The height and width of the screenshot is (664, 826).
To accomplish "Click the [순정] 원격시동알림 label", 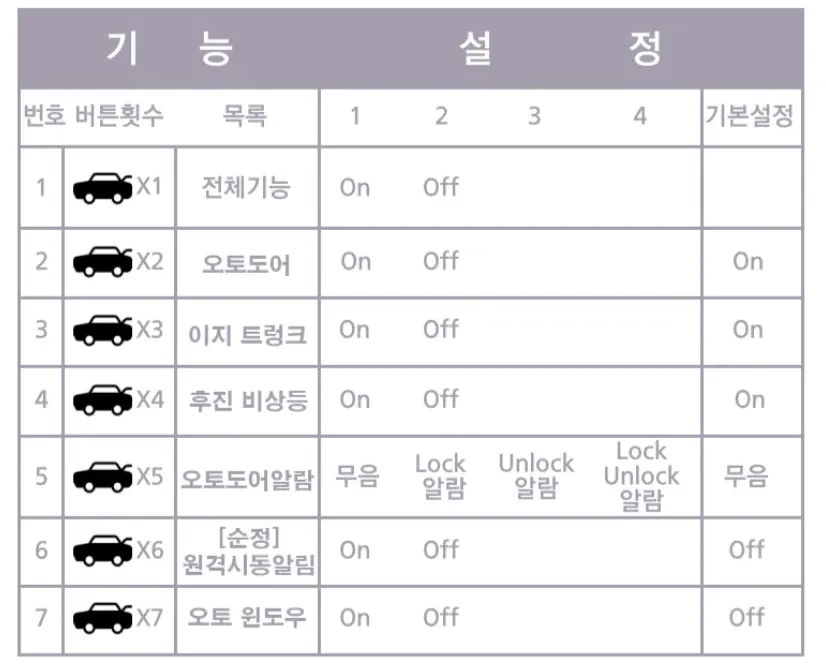I will (248, 551).
